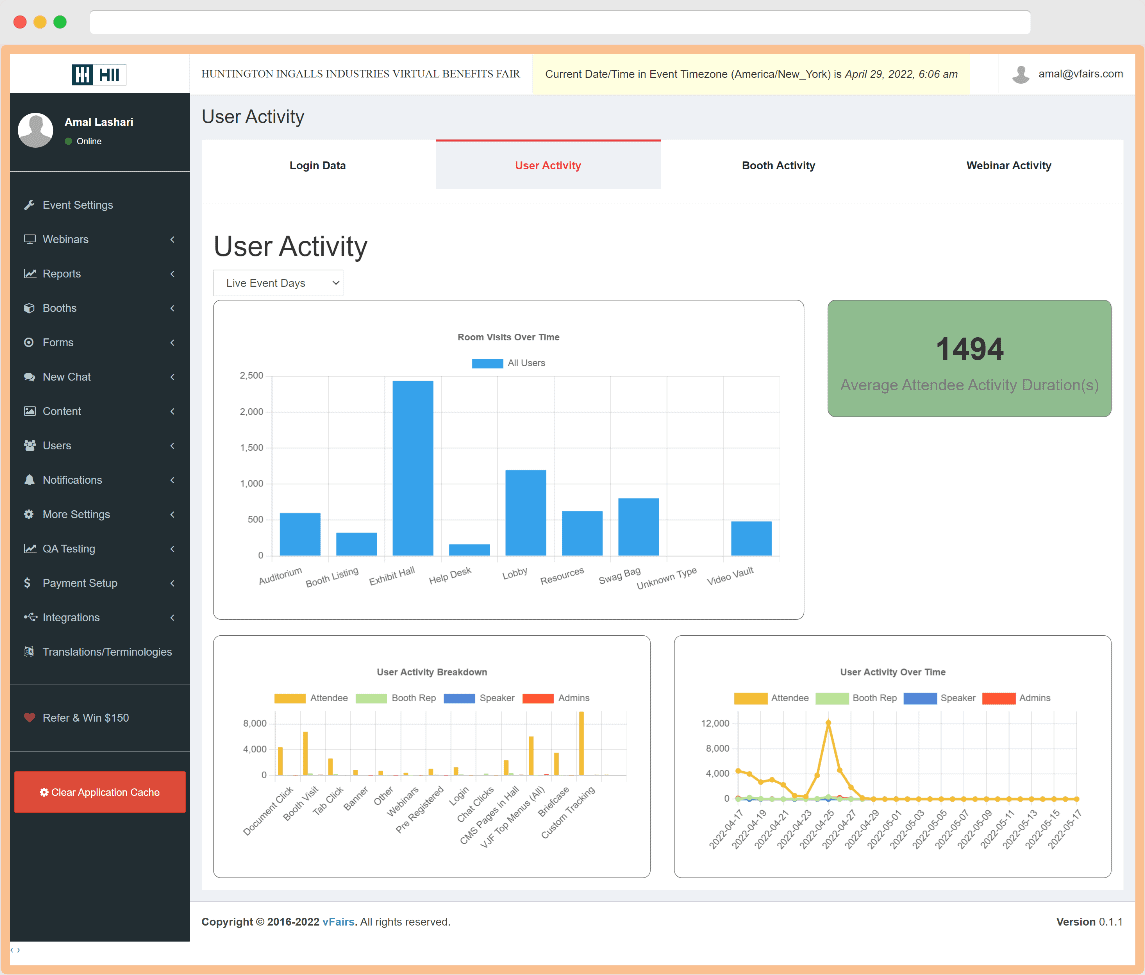Screen dimensions: 1145x975
Task: Click the Booths icon in sidebar
Action: tap(32, 308)
